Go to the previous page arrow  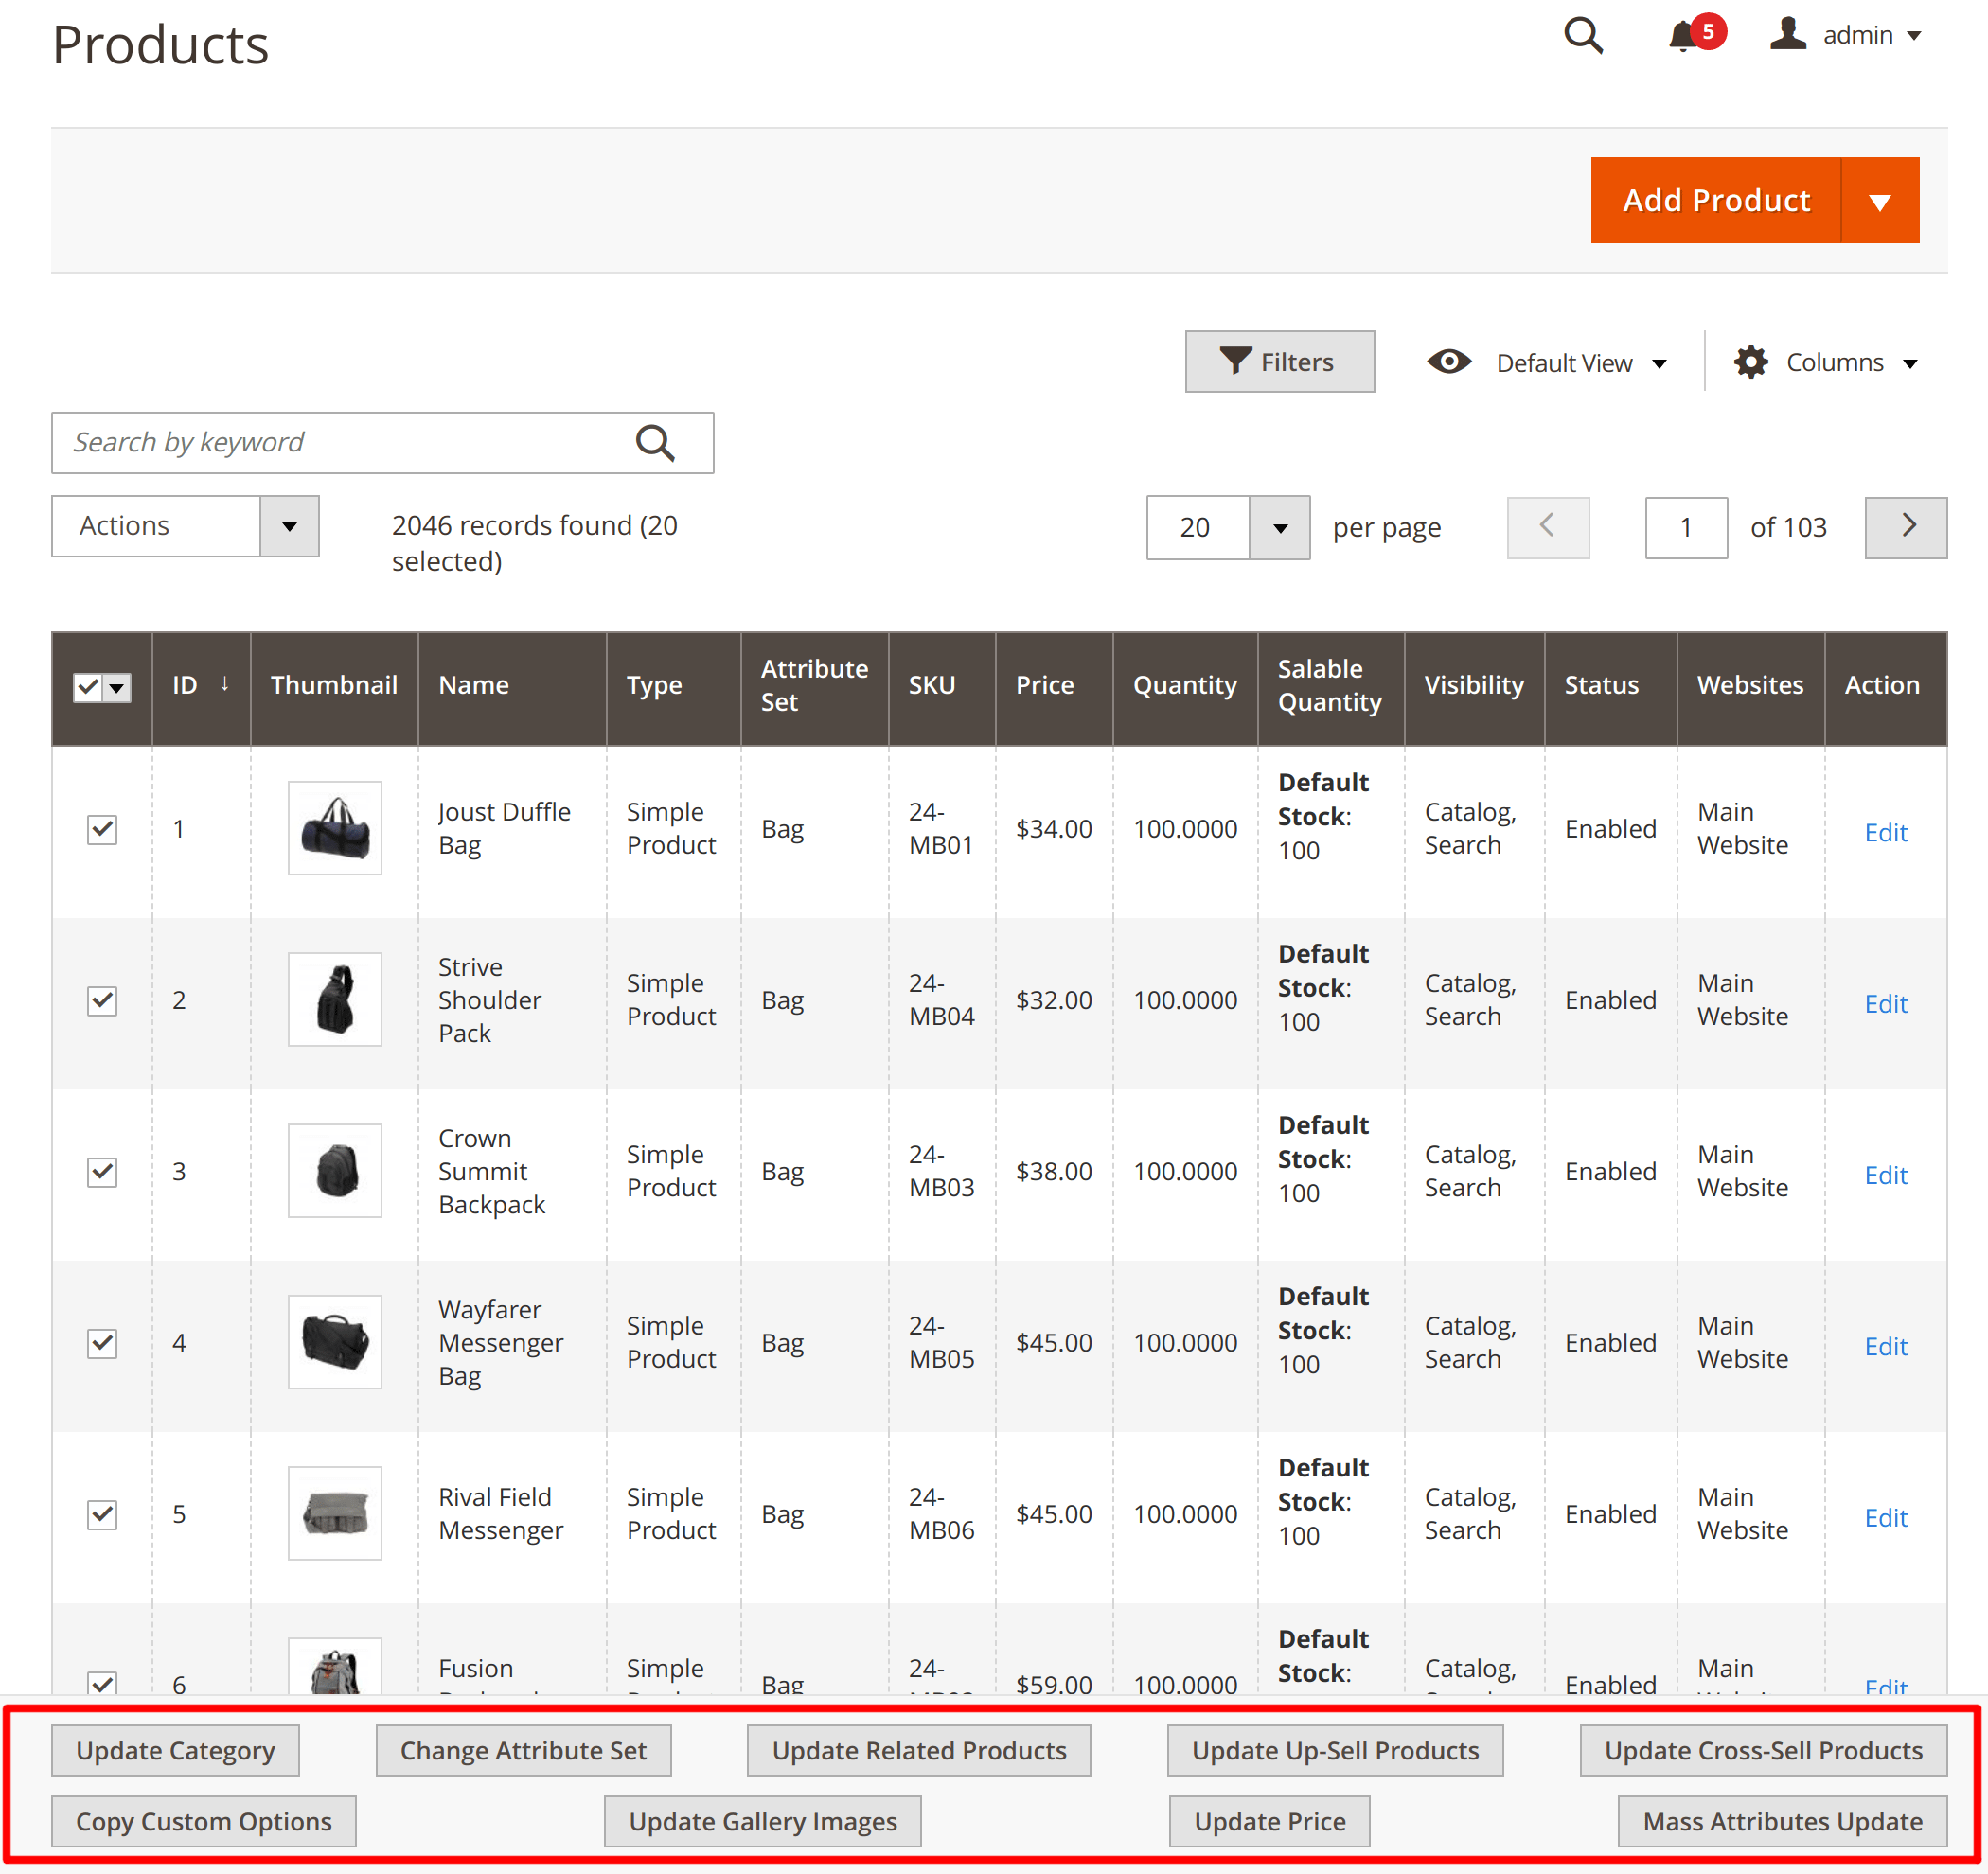coord(1548,527)
